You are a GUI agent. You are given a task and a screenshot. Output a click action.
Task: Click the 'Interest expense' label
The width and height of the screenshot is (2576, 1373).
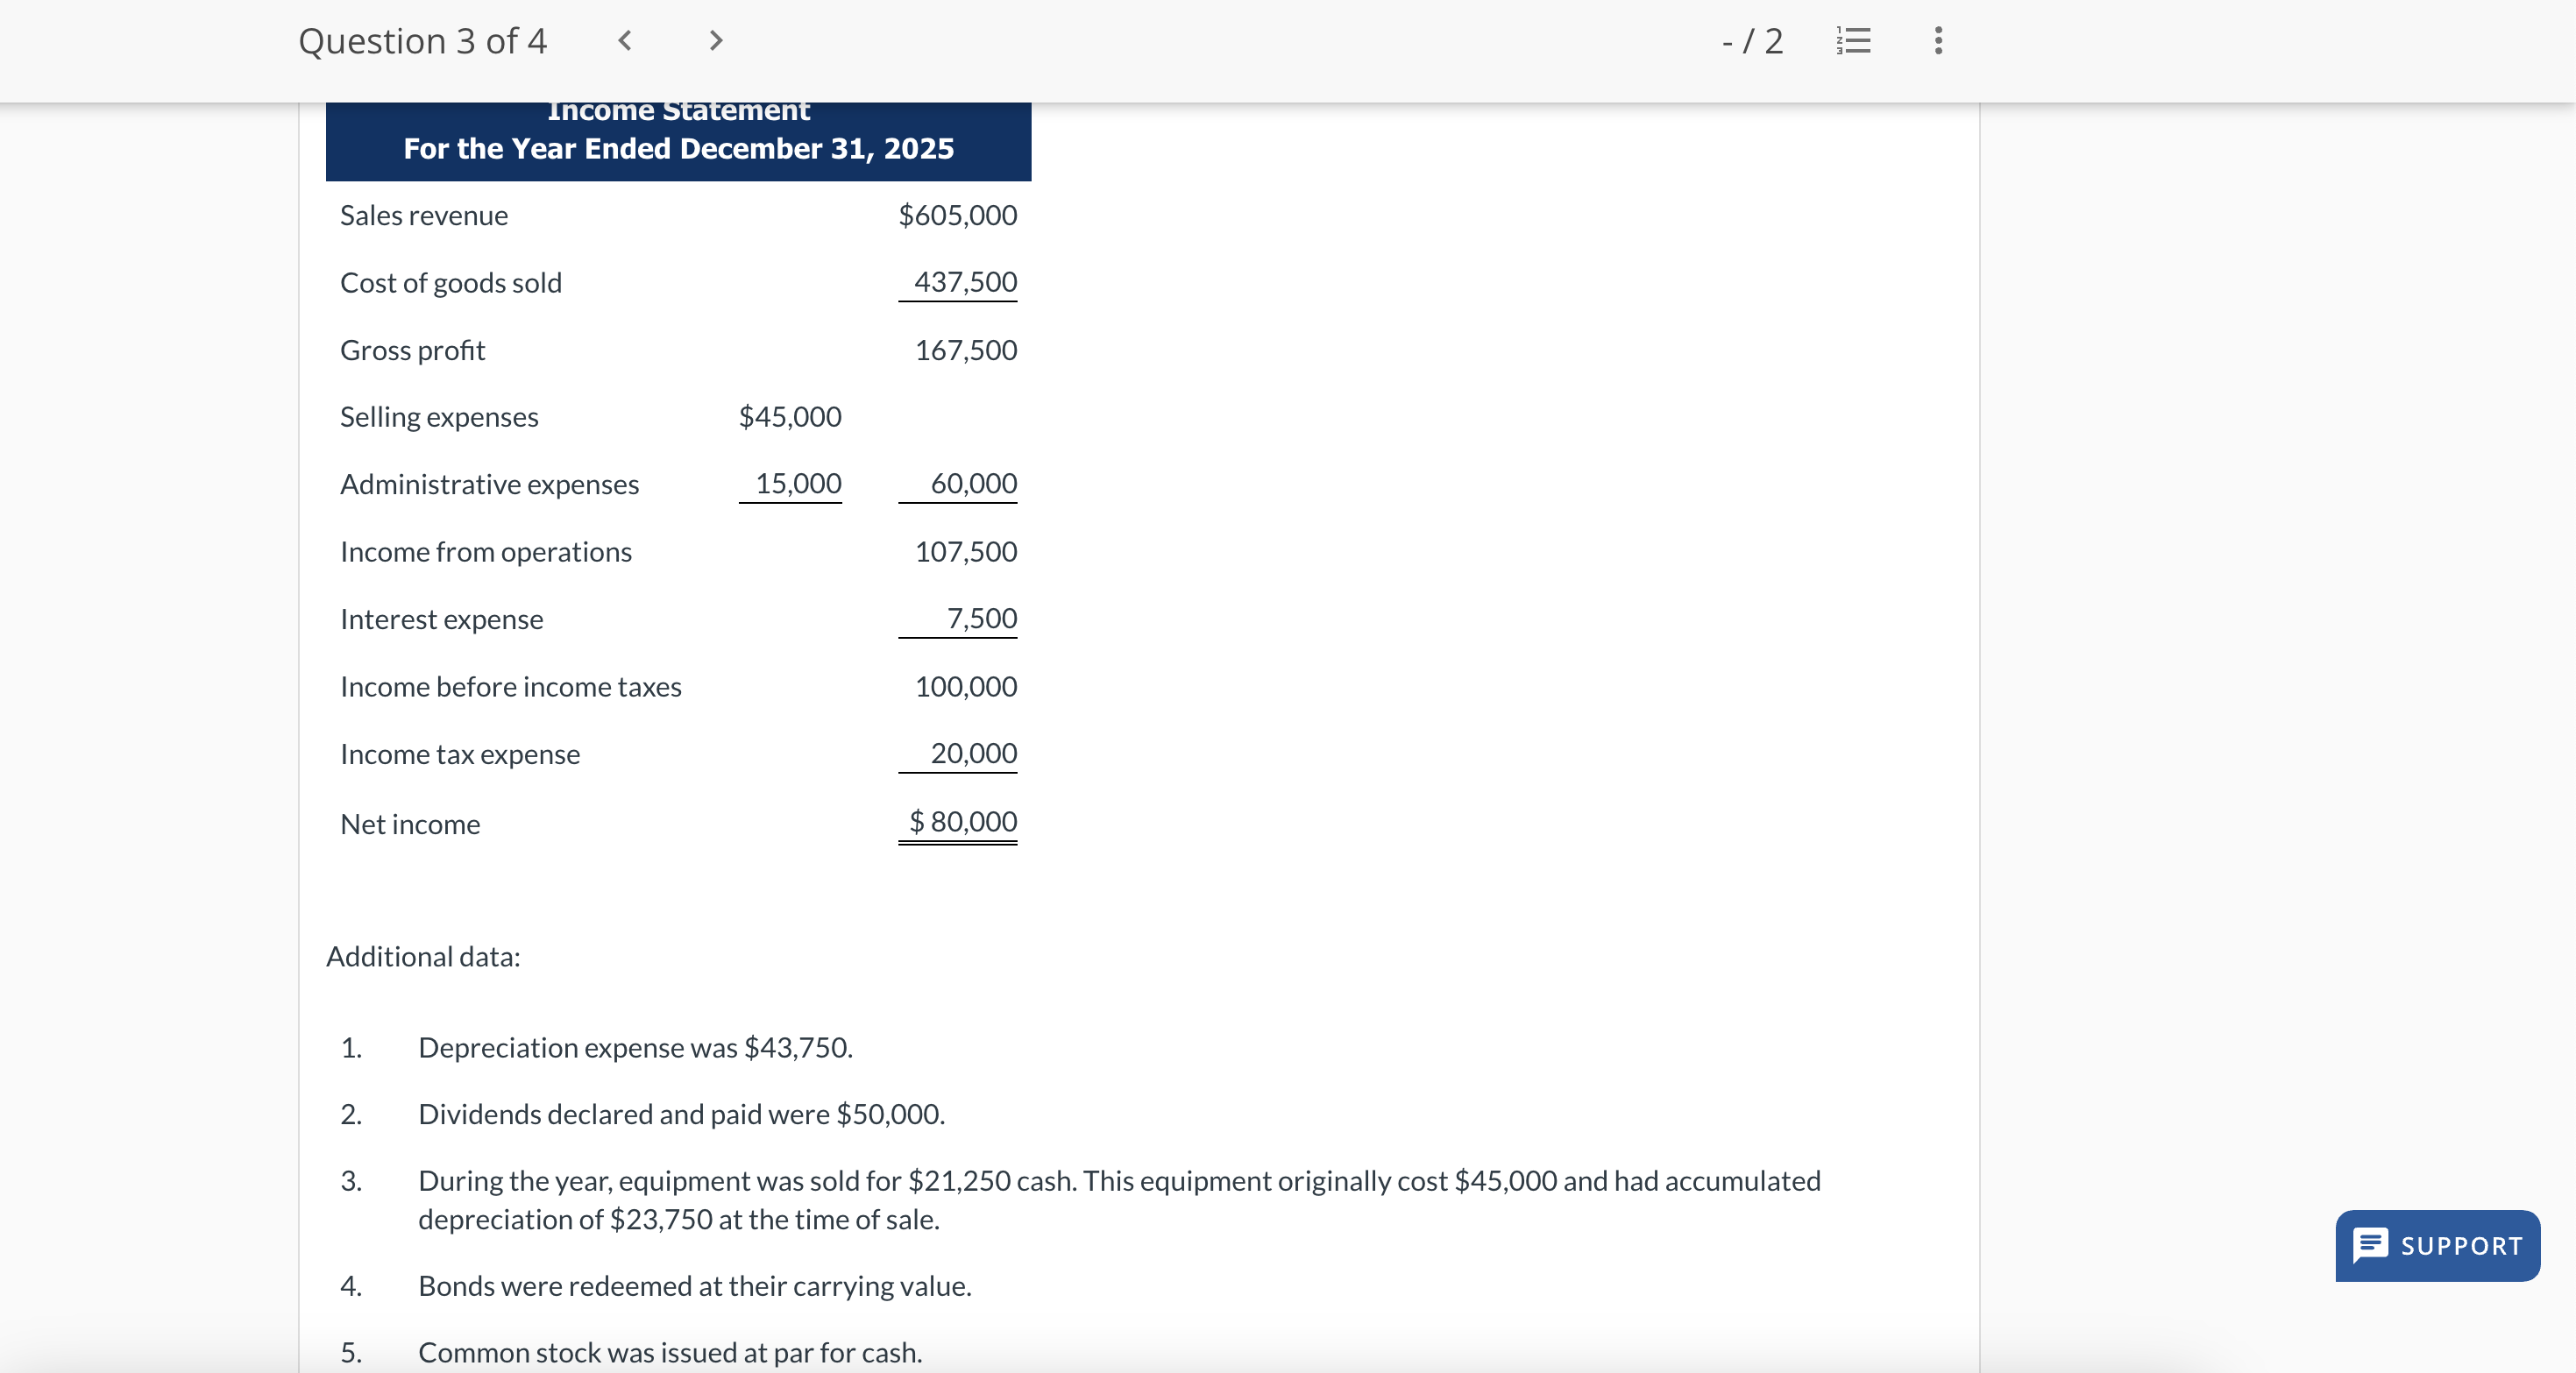(x=442, y=619)
